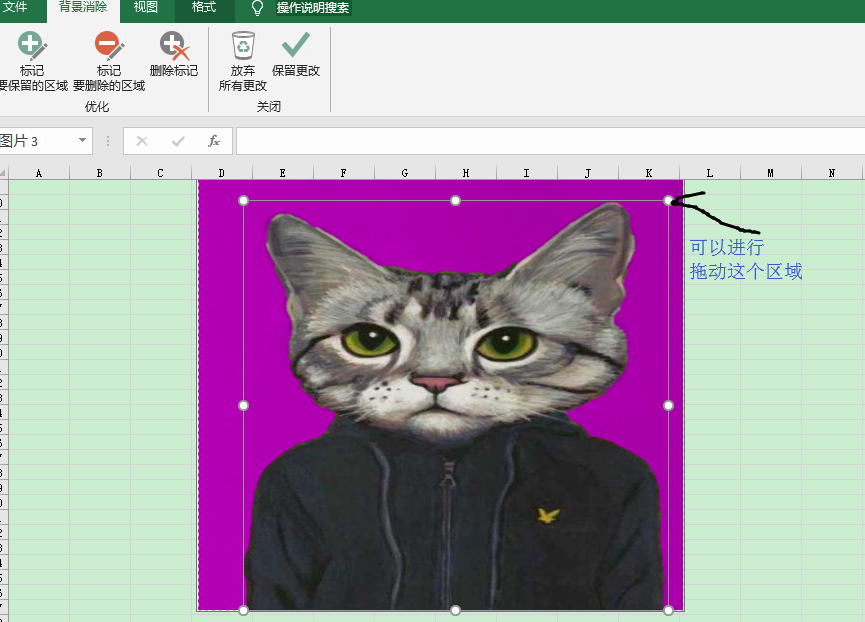
Task: Select Mark Areas to Remove tool (标记要删除的区域)
Action: coord(109,61)
